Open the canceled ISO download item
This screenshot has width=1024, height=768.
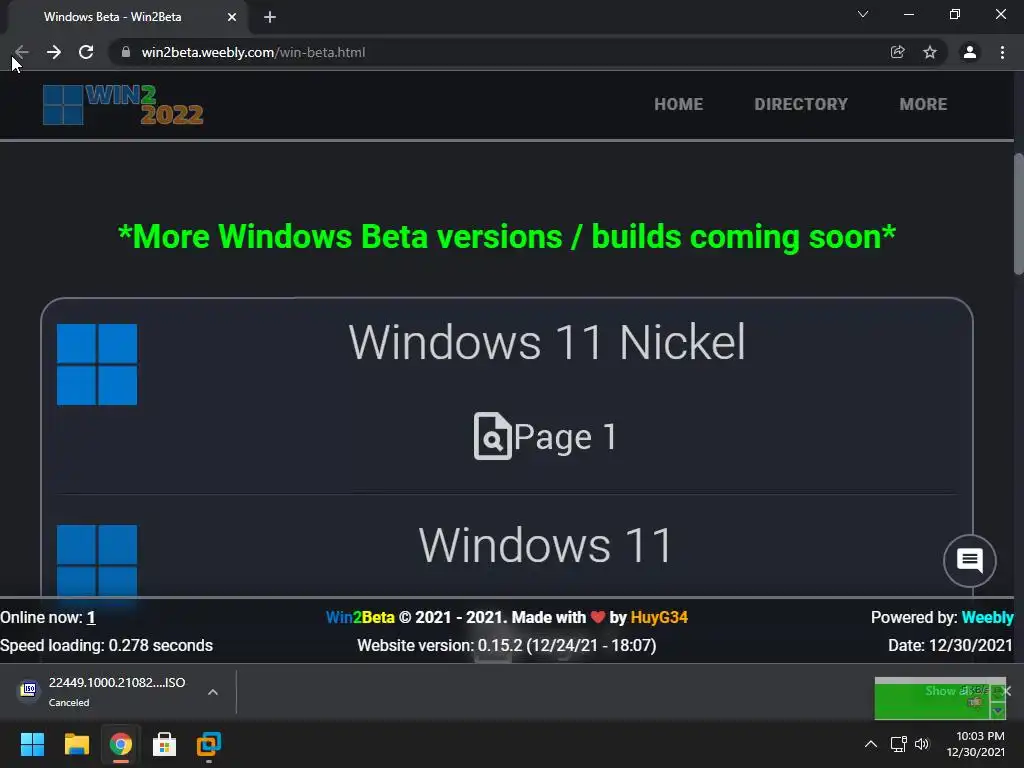pyautogui.click(x=118, y=692)
